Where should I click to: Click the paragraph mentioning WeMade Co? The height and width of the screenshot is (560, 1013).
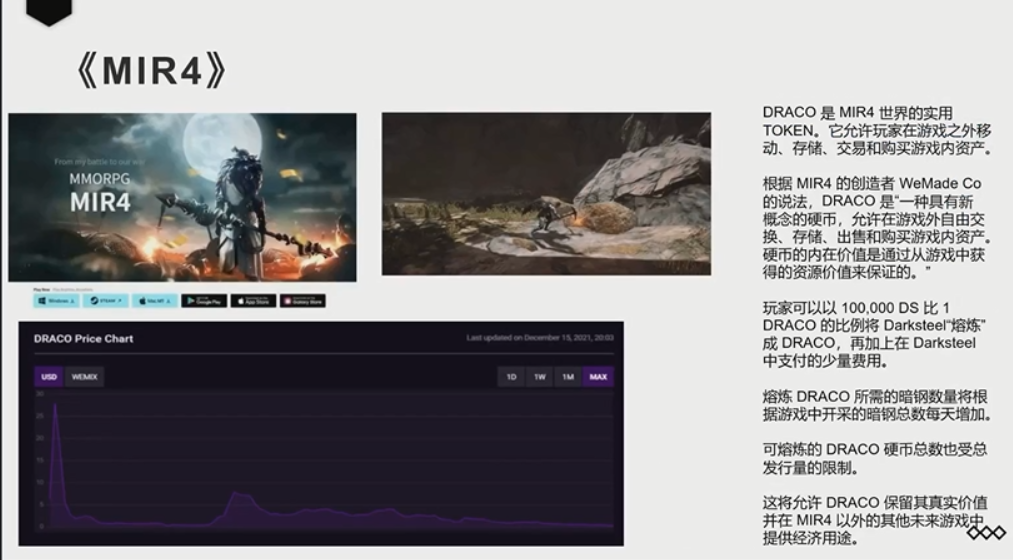pos(877,228)
